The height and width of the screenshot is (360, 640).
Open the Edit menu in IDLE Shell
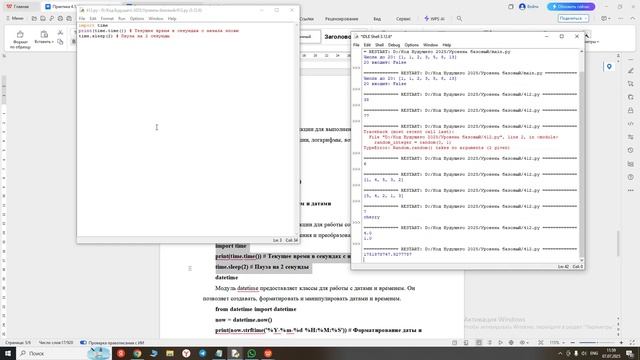[x=367, y=45]
